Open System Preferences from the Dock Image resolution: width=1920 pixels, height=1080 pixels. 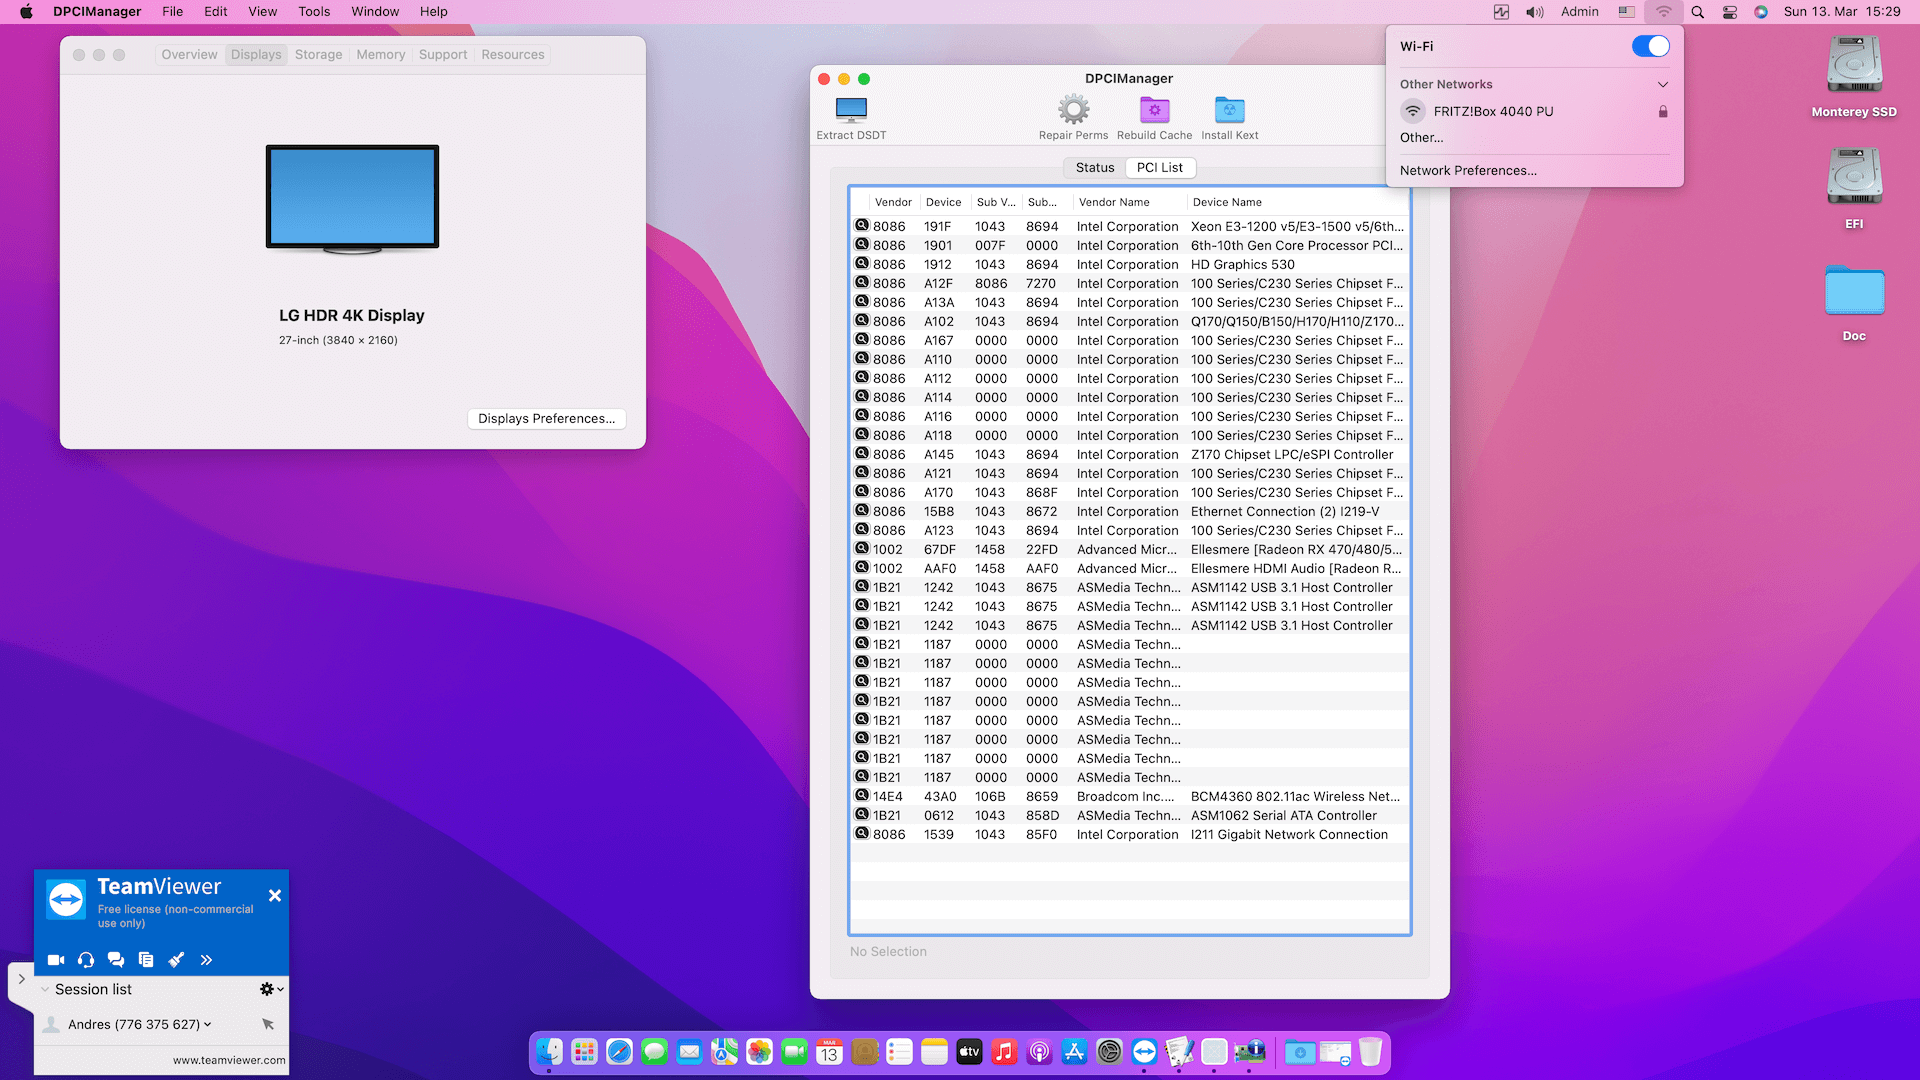(x=1109, y=1052)
